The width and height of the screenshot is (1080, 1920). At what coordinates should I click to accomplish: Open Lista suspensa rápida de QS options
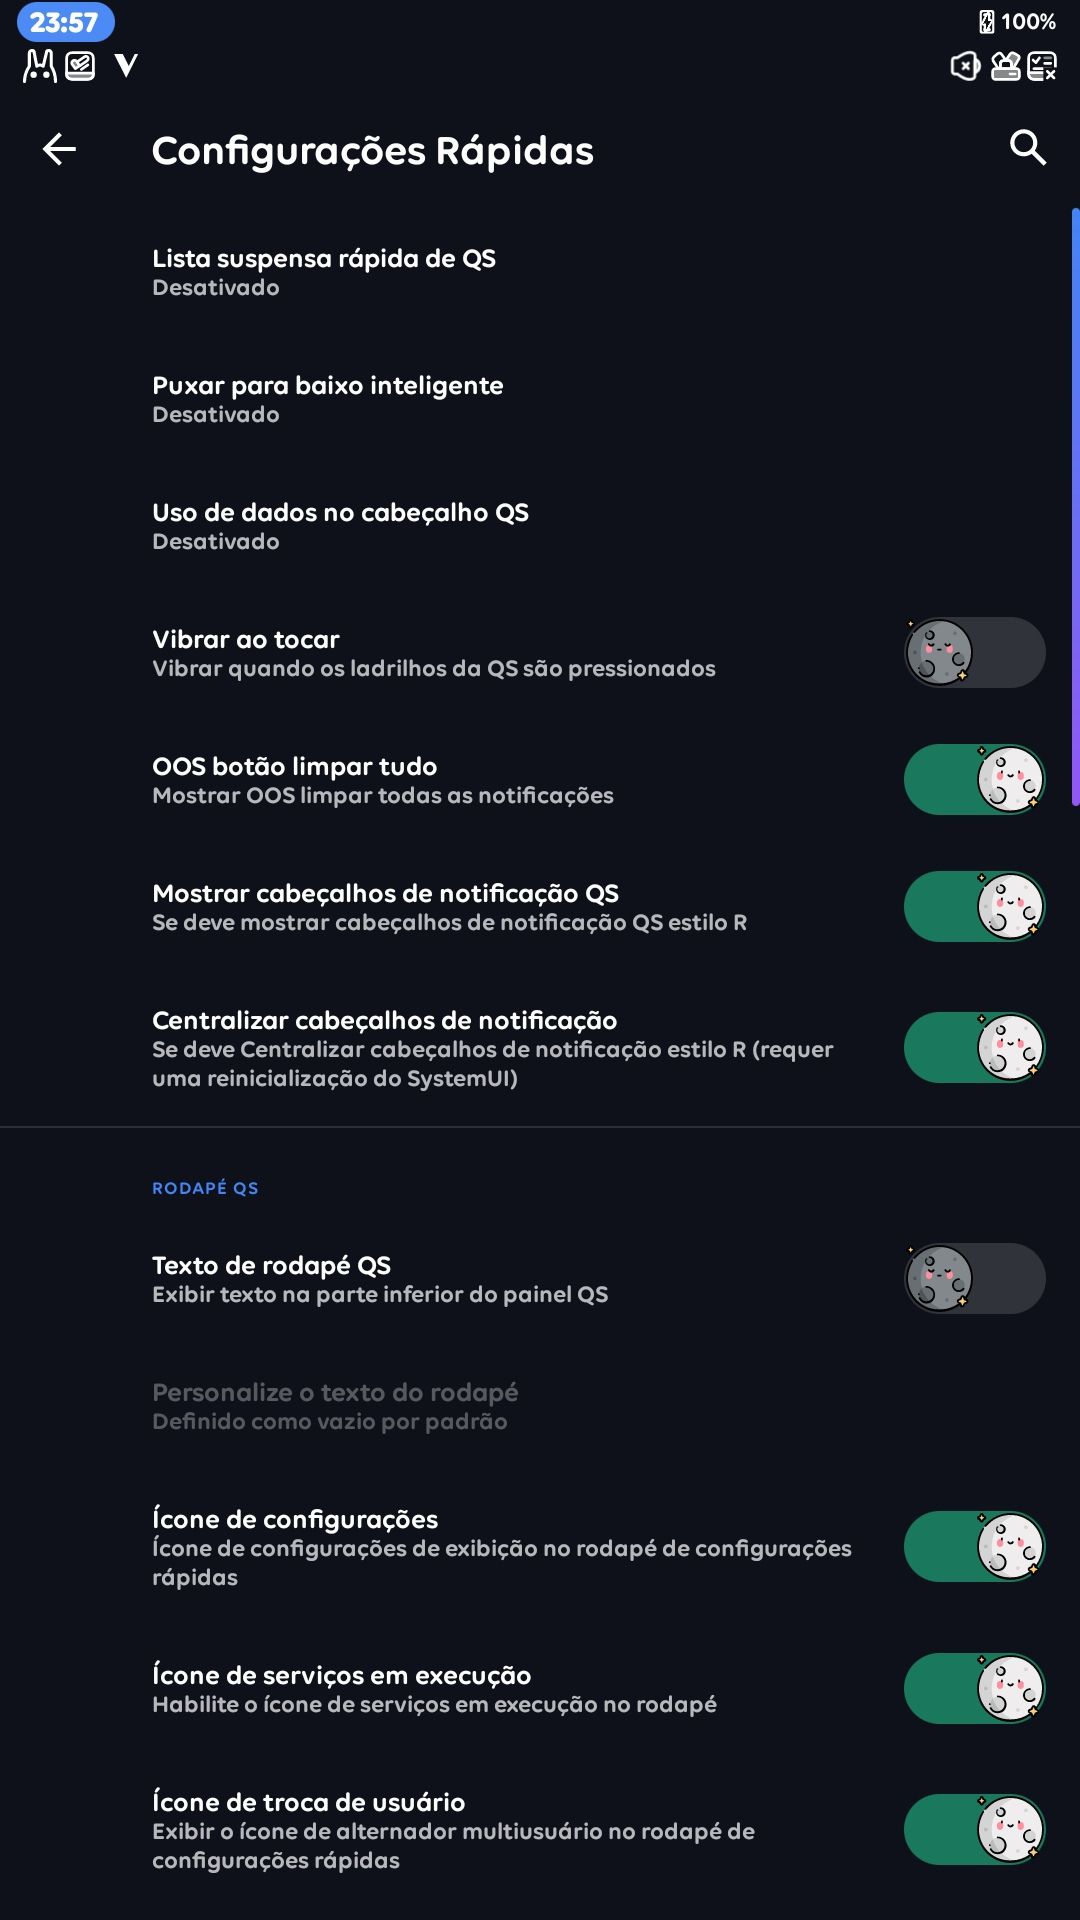[324, 272]
